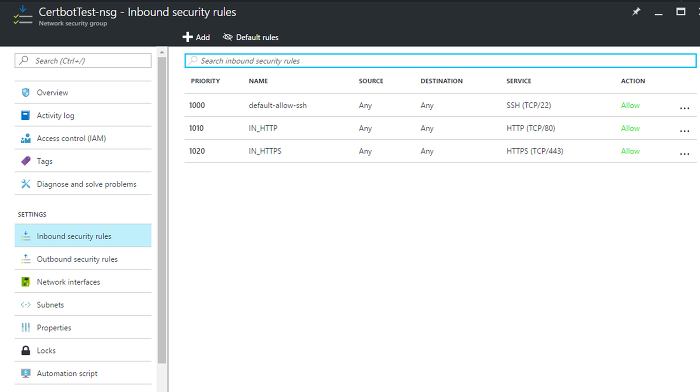The width and height of the screenshot is (700, 392).
Task: Click the network security group header icon
Action: point(22,16)
